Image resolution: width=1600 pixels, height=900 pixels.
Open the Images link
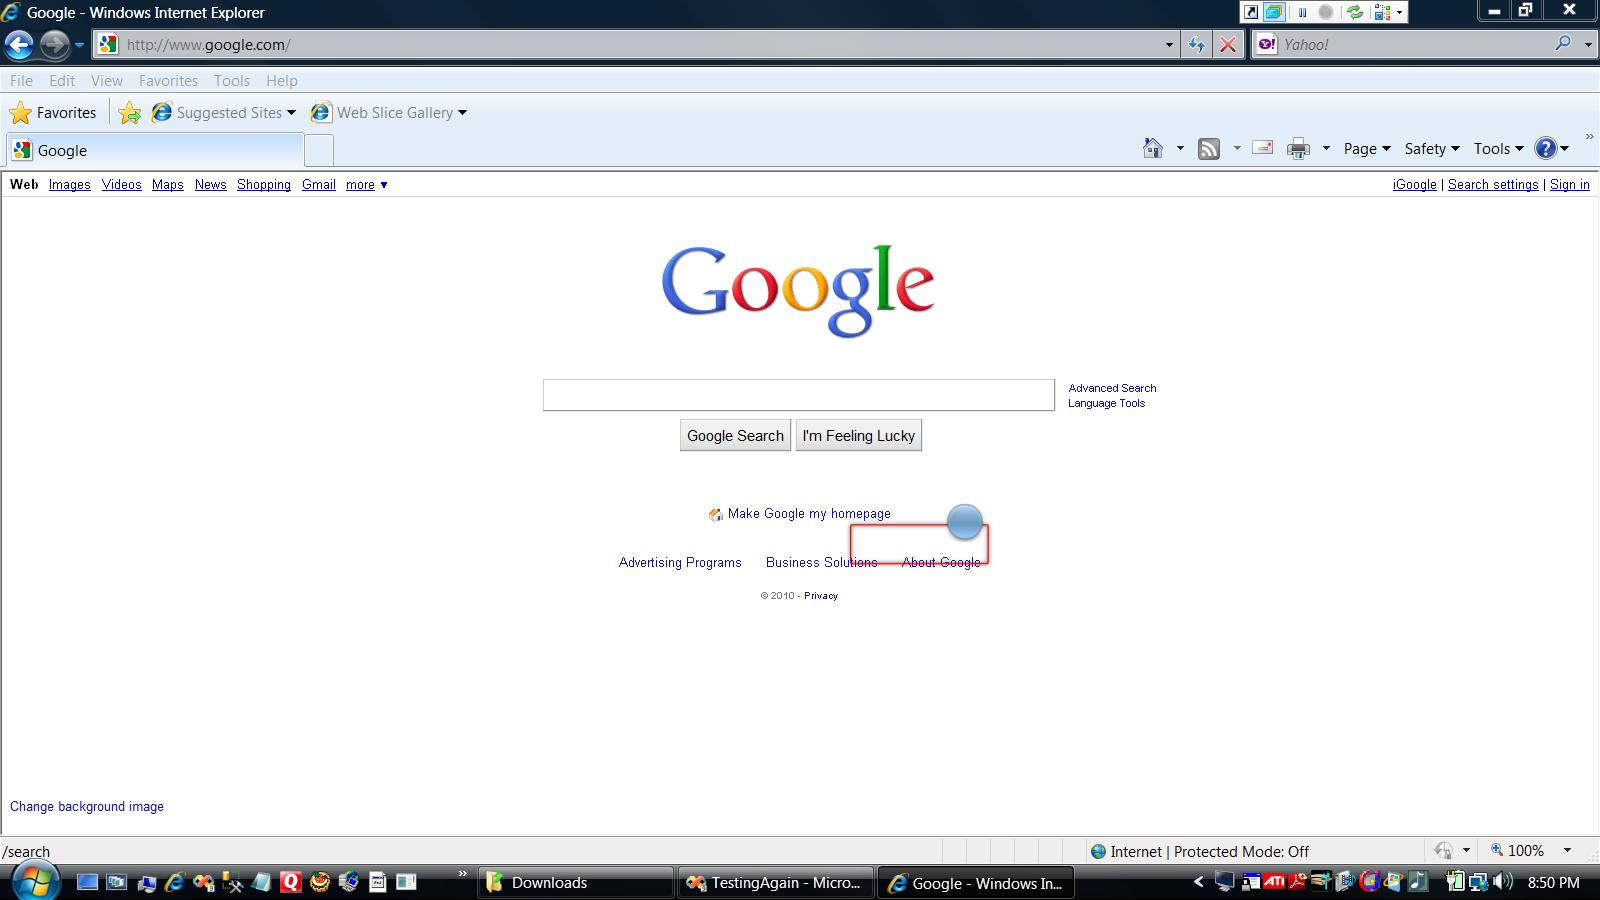click(x=70, y=185)
